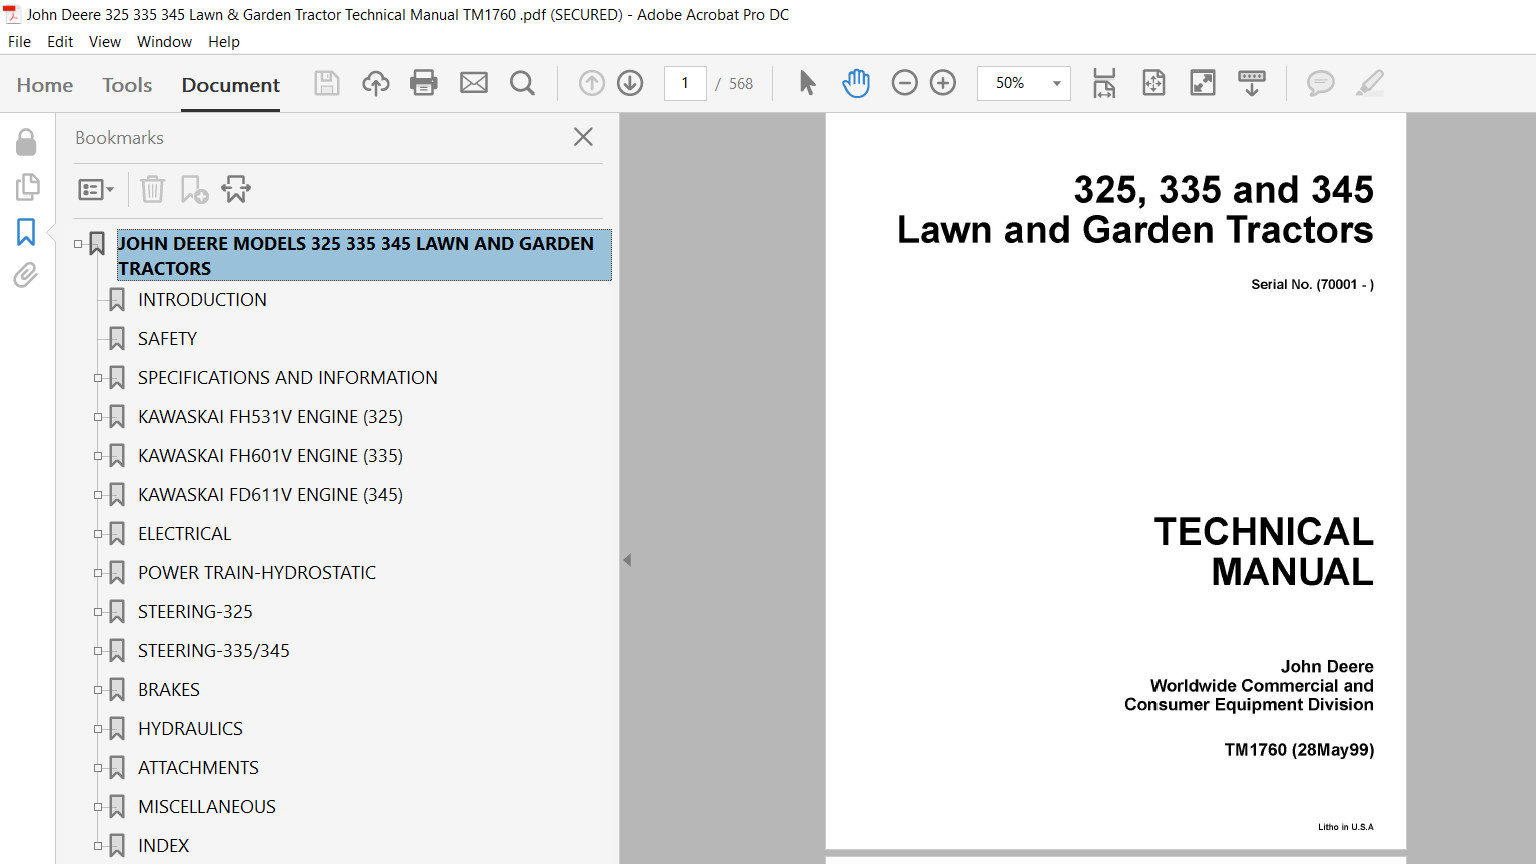Send file by email envelope icon

(474, 83)
